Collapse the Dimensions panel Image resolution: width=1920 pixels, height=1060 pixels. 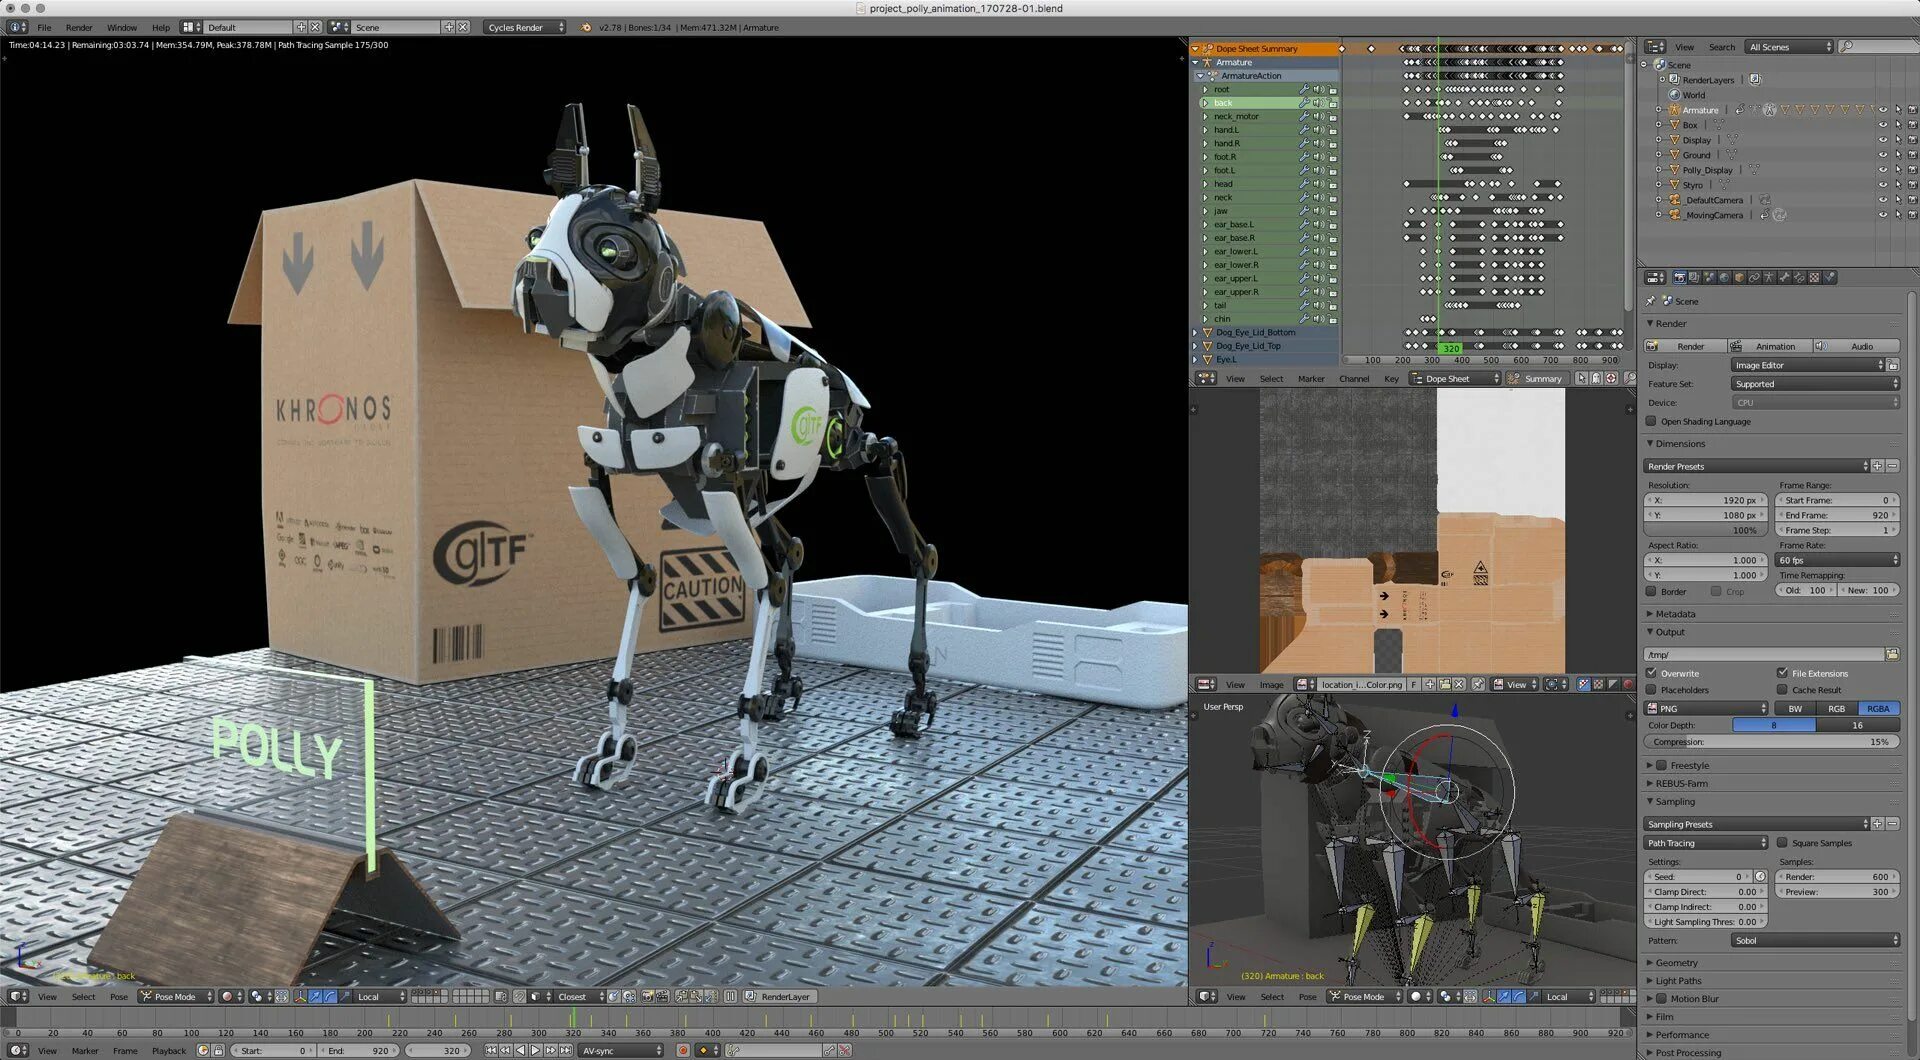pyautogui.click(x=1680, y=443)
